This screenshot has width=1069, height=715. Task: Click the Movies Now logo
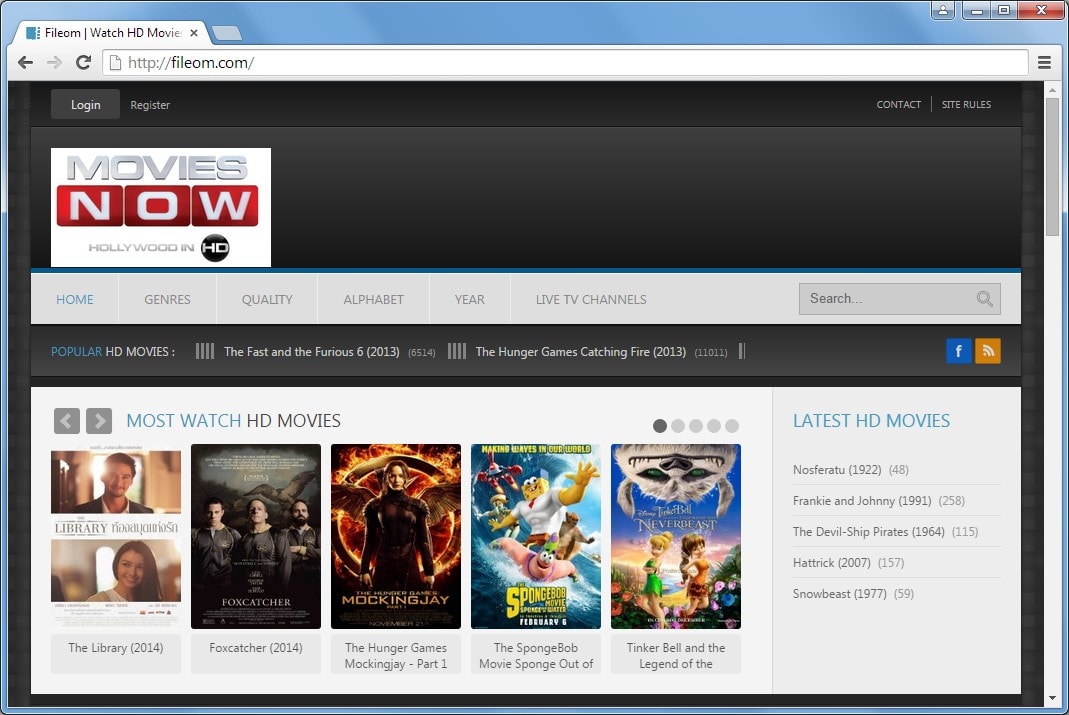[161, 207]
